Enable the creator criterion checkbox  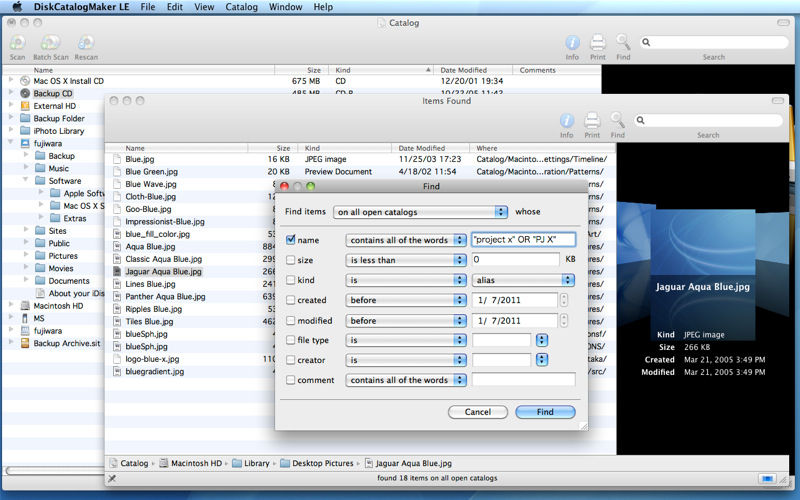[290, 360]
